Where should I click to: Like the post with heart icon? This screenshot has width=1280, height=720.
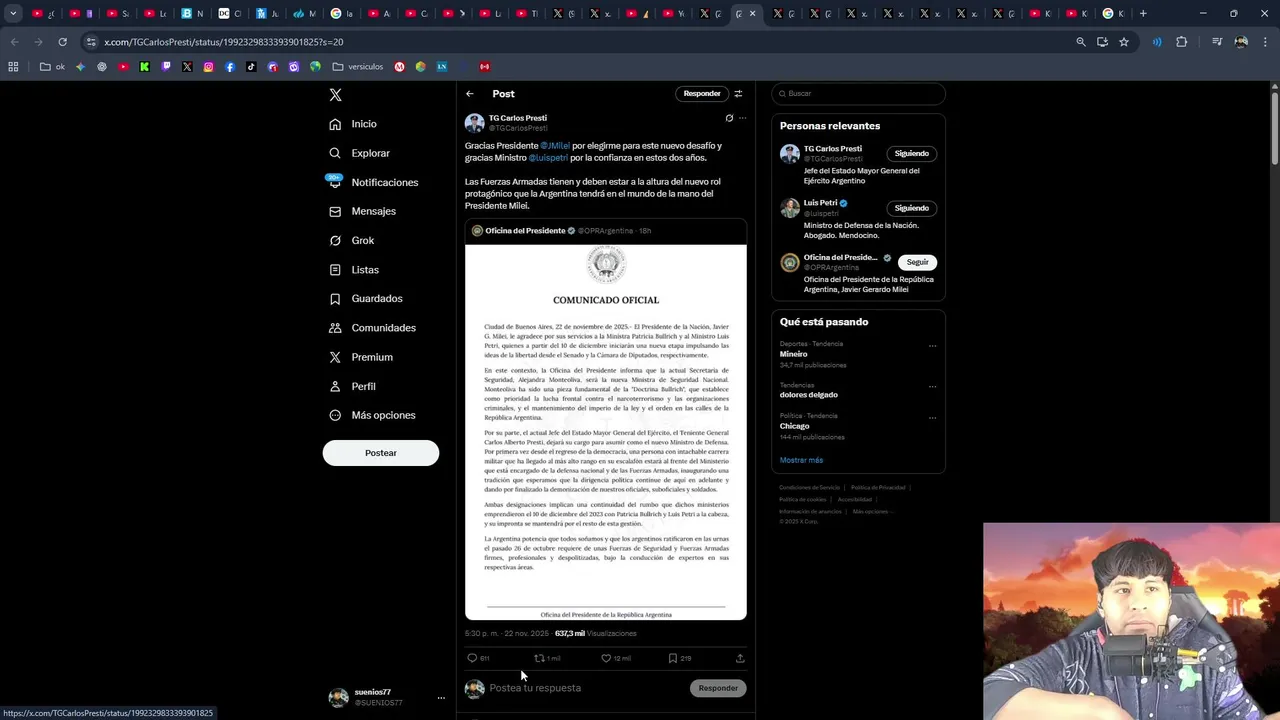pyautogui.click(x=606, y=658)
